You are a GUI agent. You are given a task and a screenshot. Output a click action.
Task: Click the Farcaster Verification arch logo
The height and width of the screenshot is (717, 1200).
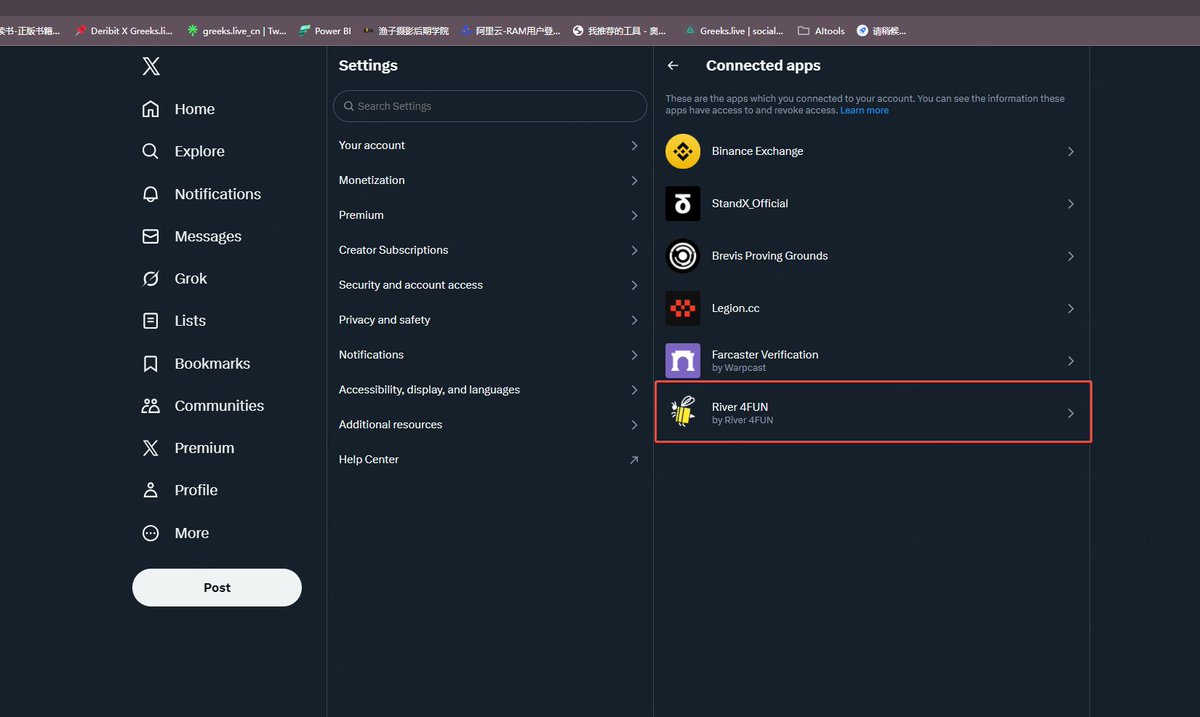pyautogui.click(x=683, y=360)
